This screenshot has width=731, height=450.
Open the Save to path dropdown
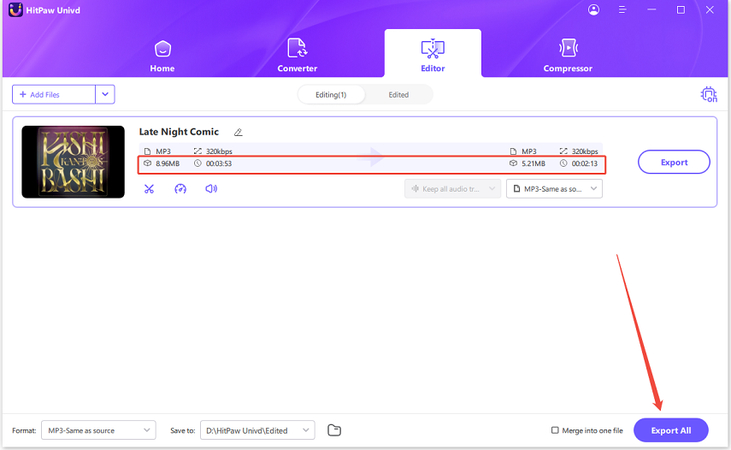257,430
